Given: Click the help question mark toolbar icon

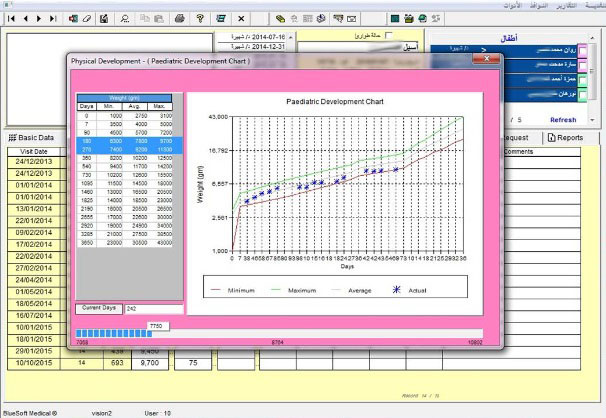Looking at the screenshot, I should (x=200, y=19).
